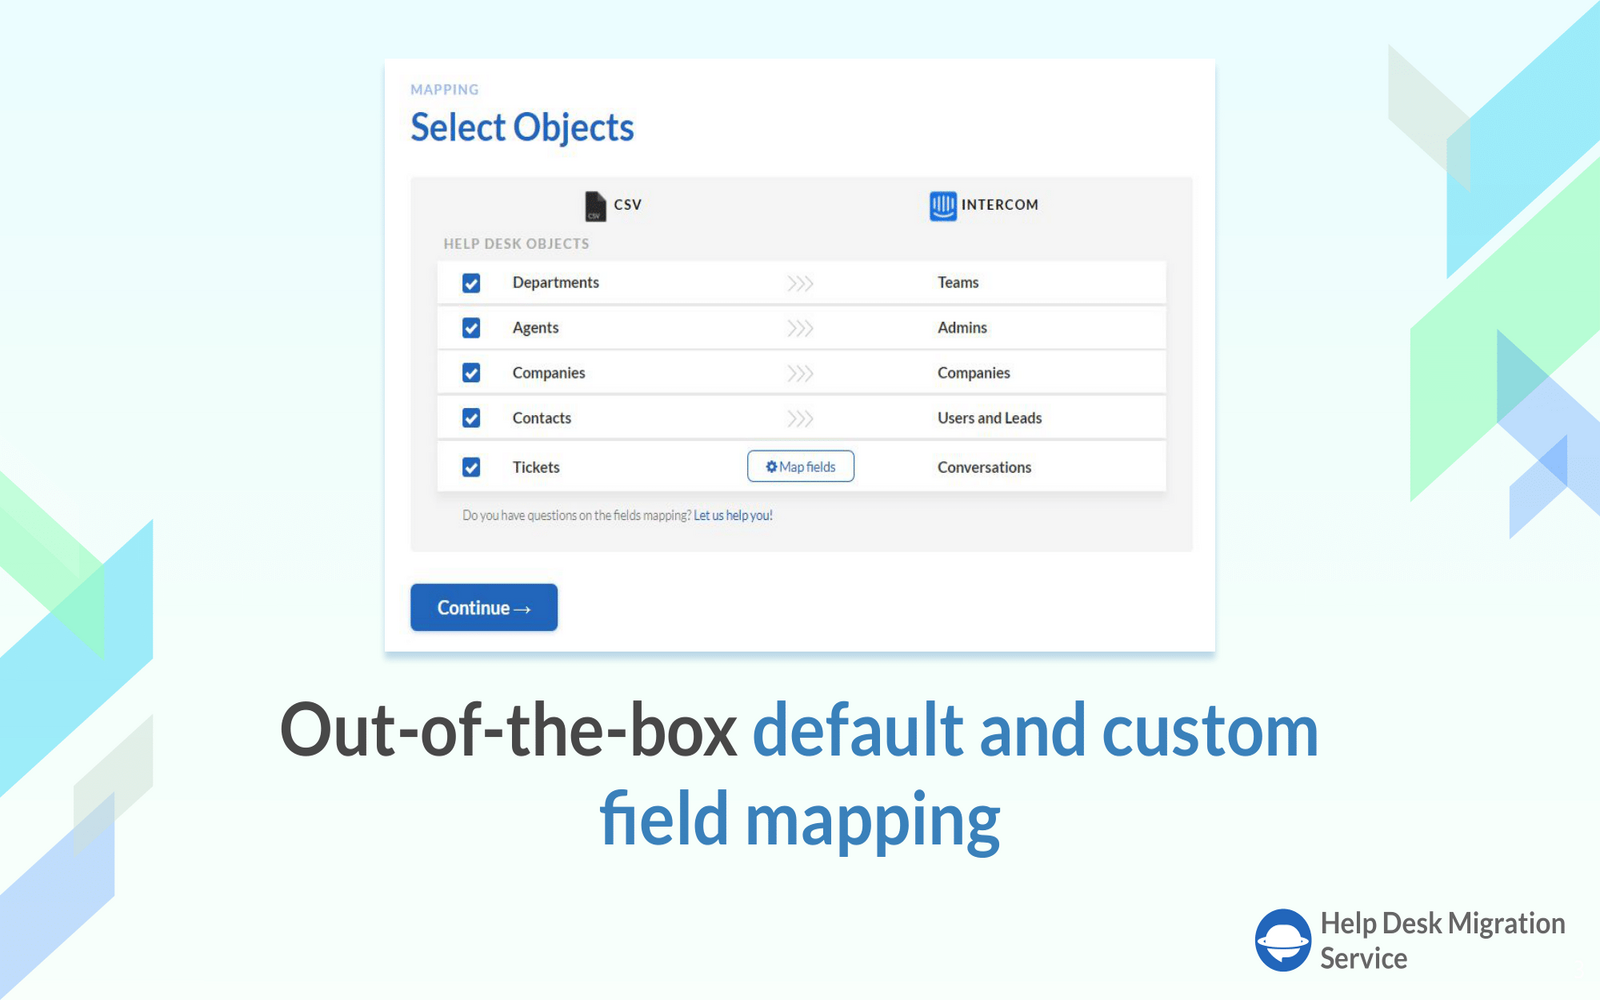Screen dimensions: 1600x1000
Task: Open Map fields for Tickets
Action: [800, 467]
